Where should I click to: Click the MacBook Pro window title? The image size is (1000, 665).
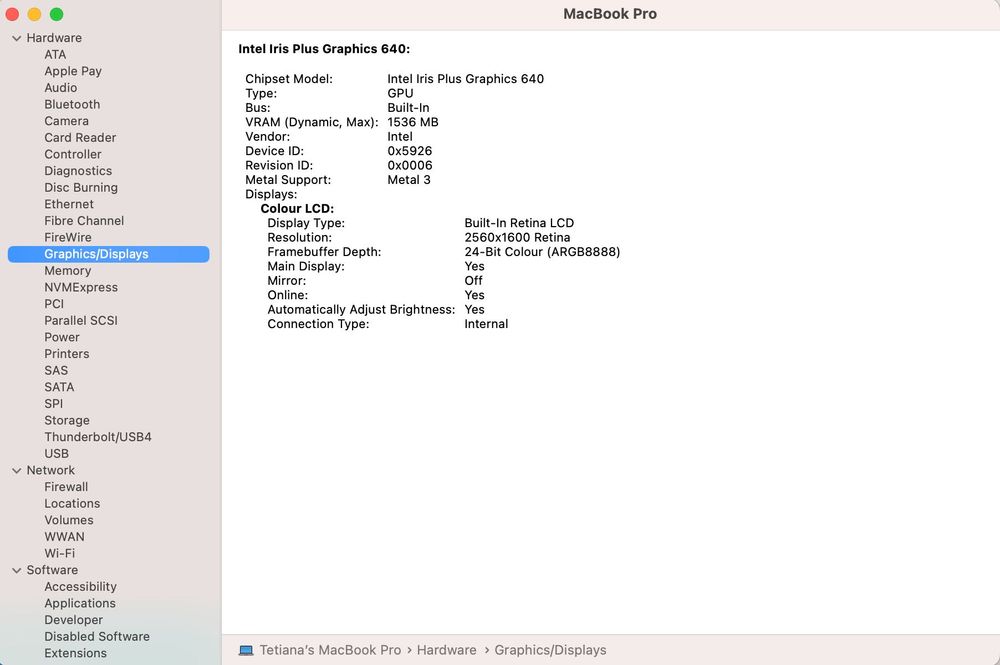point(610,14)
